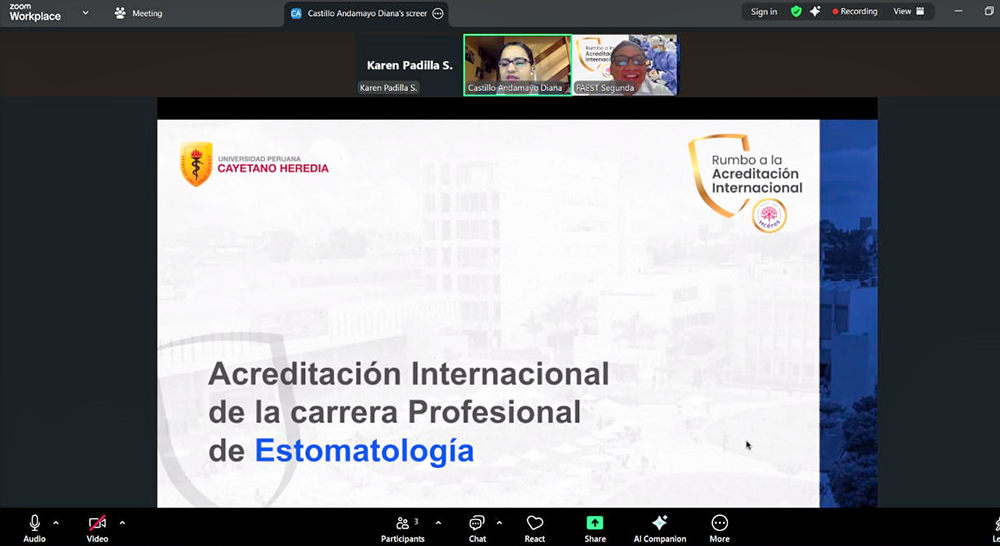Viewport: 1000px width, 546px height.
Task: Click the red Recording indicator
Action: (855, 11)
